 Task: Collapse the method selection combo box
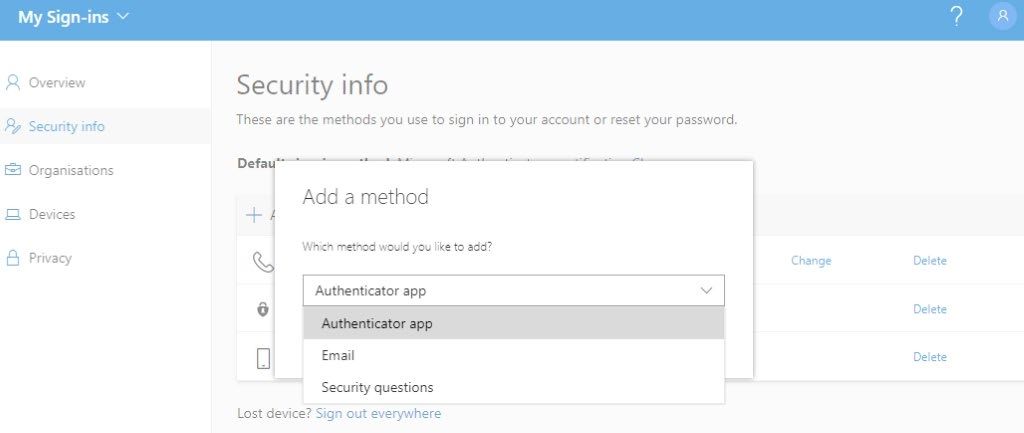click(513, 291)
